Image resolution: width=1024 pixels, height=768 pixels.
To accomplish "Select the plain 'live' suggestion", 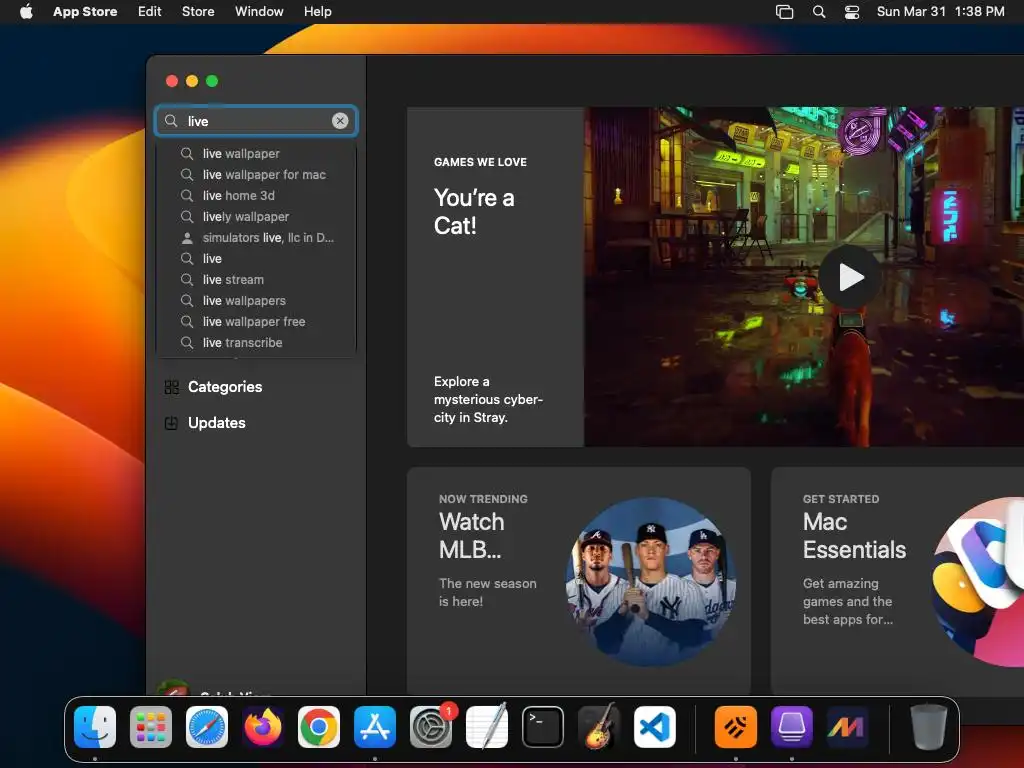I will (x=256, y=259).
